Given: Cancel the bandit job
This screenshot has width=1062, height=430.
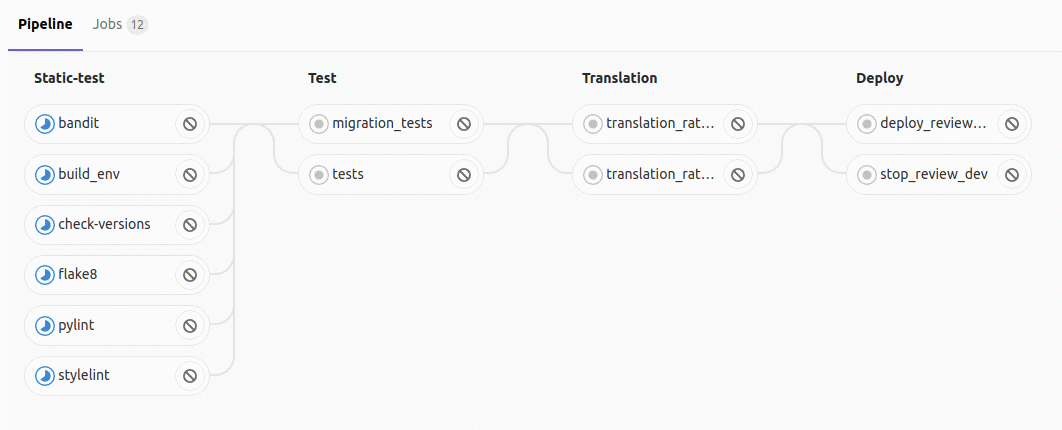Looking at the screenshot, I should 190,124.
